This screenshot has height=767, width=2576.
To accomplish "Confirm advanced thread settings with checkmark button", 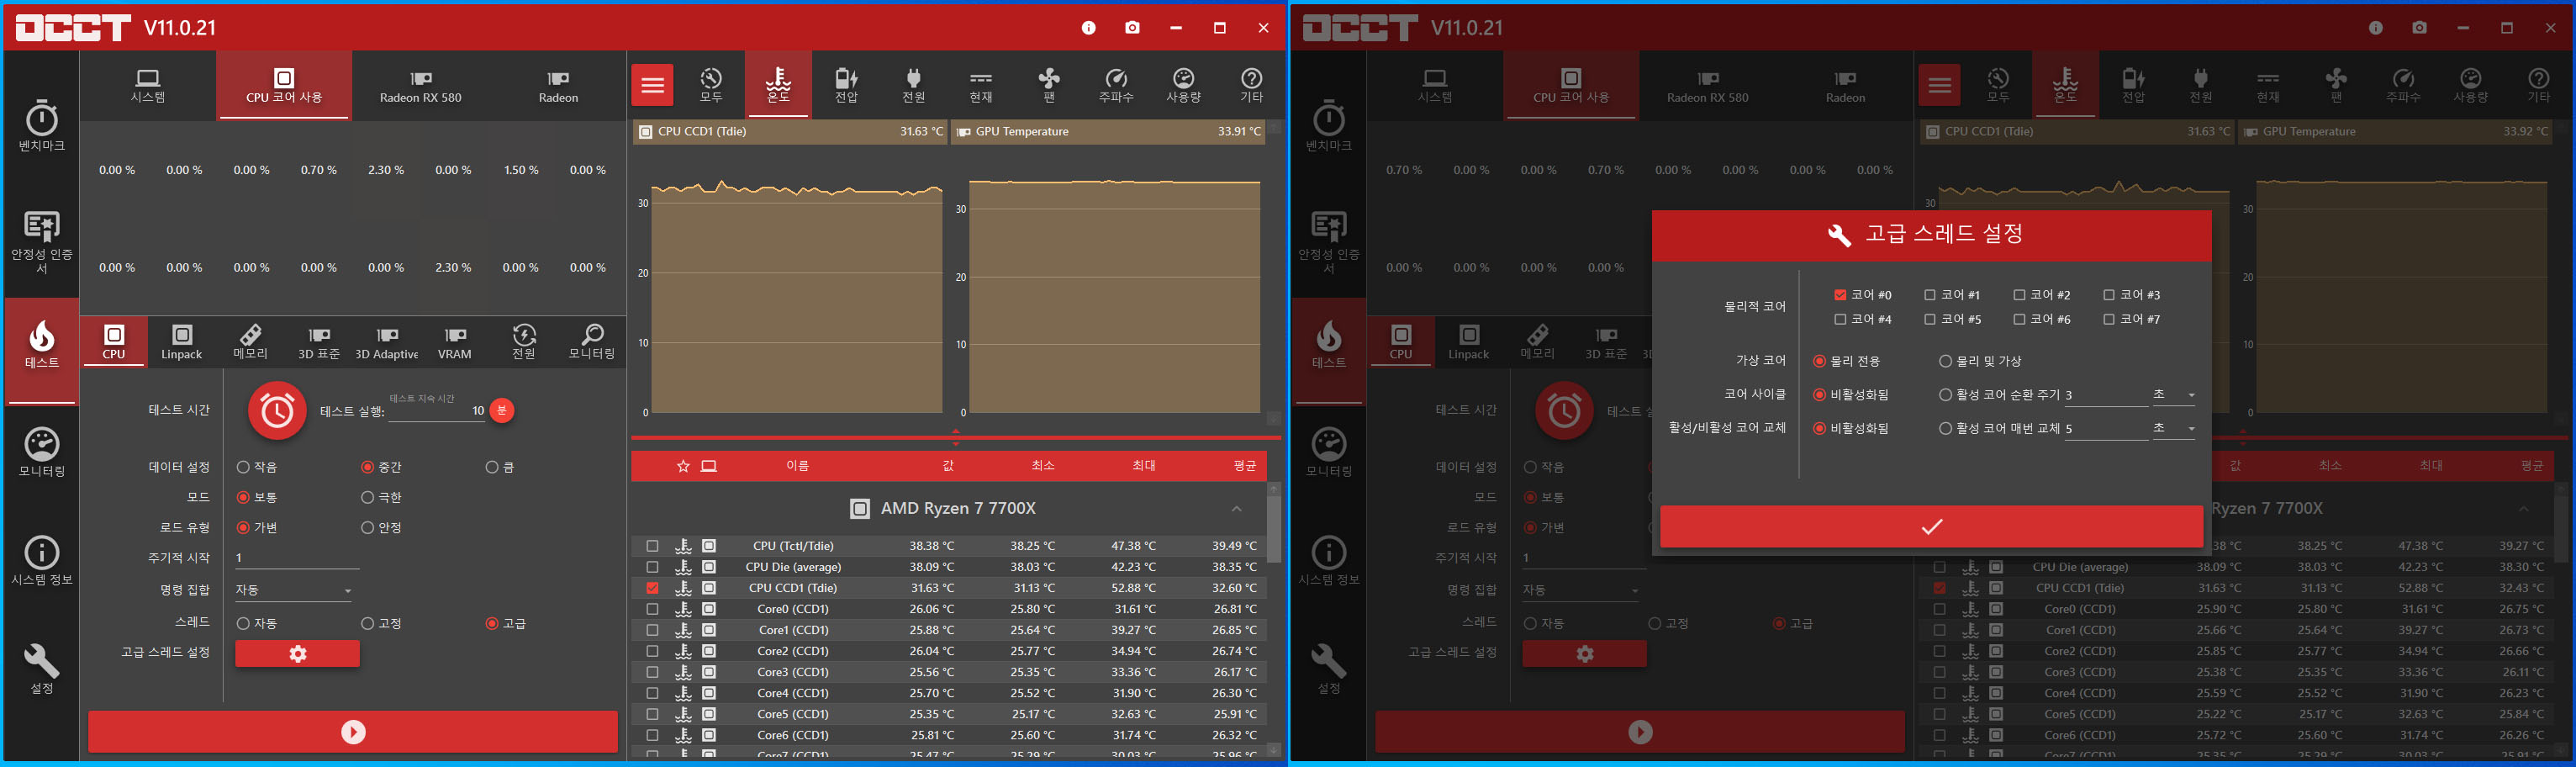I will point(1931,527).
